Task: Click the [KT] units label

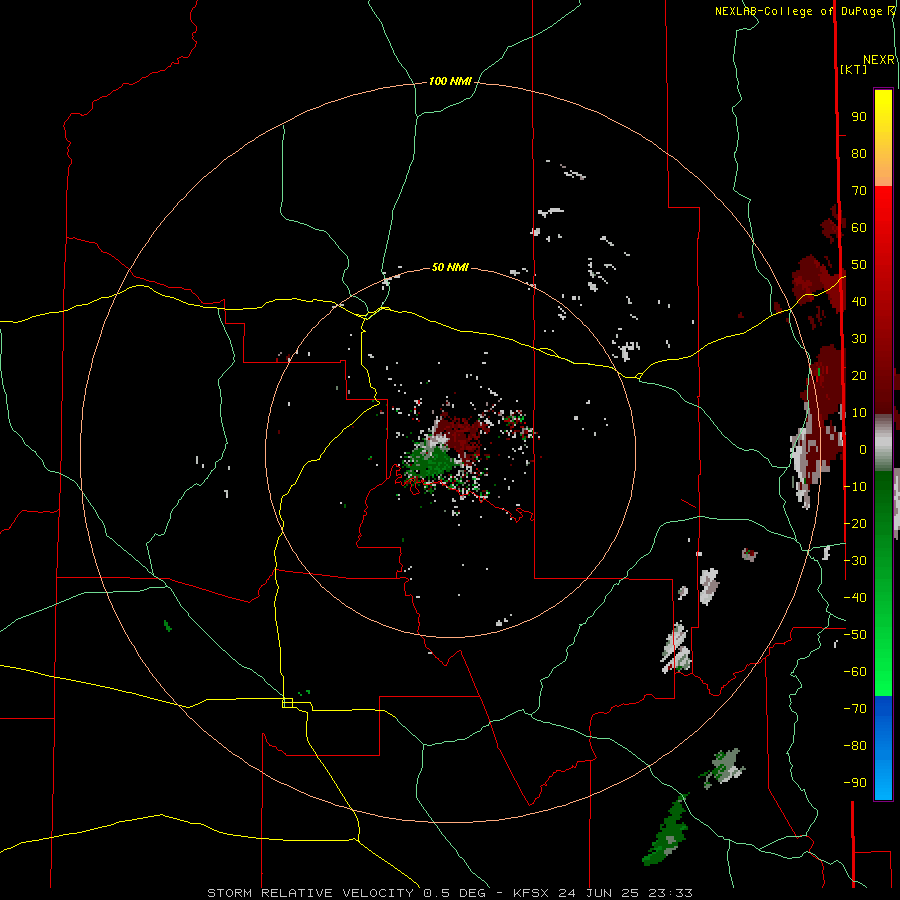Action: [x=854, y=69]
